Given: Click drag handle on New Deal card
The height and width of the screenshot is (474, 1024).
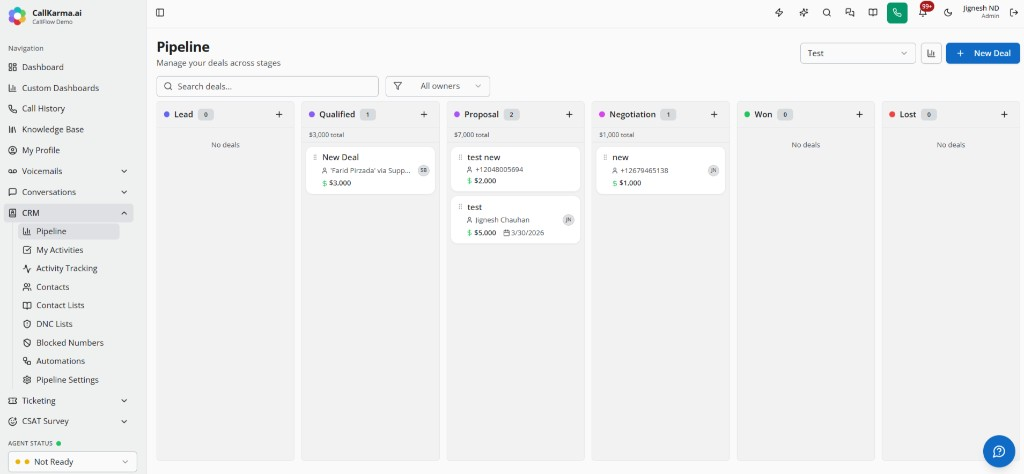Looking at the screenshot, I should [315, 157].
